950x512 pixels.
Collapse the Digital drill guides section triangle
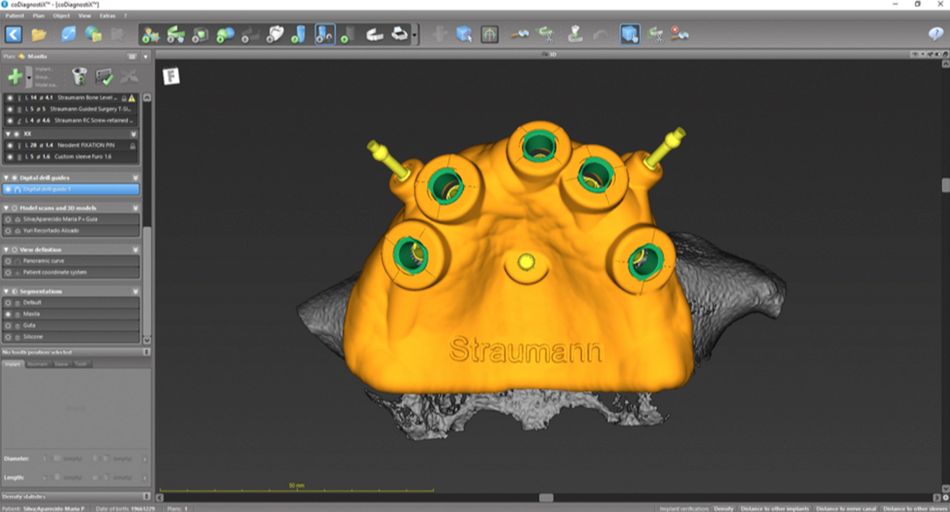(x=6, y=178)
